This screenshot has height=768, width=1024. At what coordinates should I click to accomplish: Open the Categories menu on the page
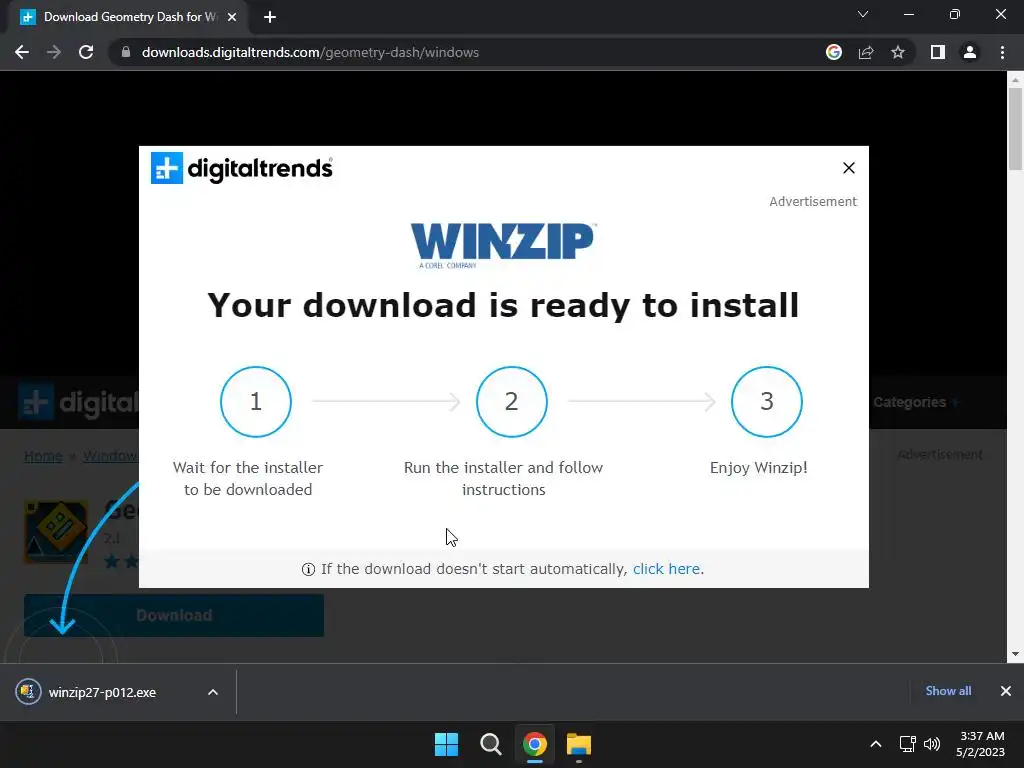[x=916, y=402]
